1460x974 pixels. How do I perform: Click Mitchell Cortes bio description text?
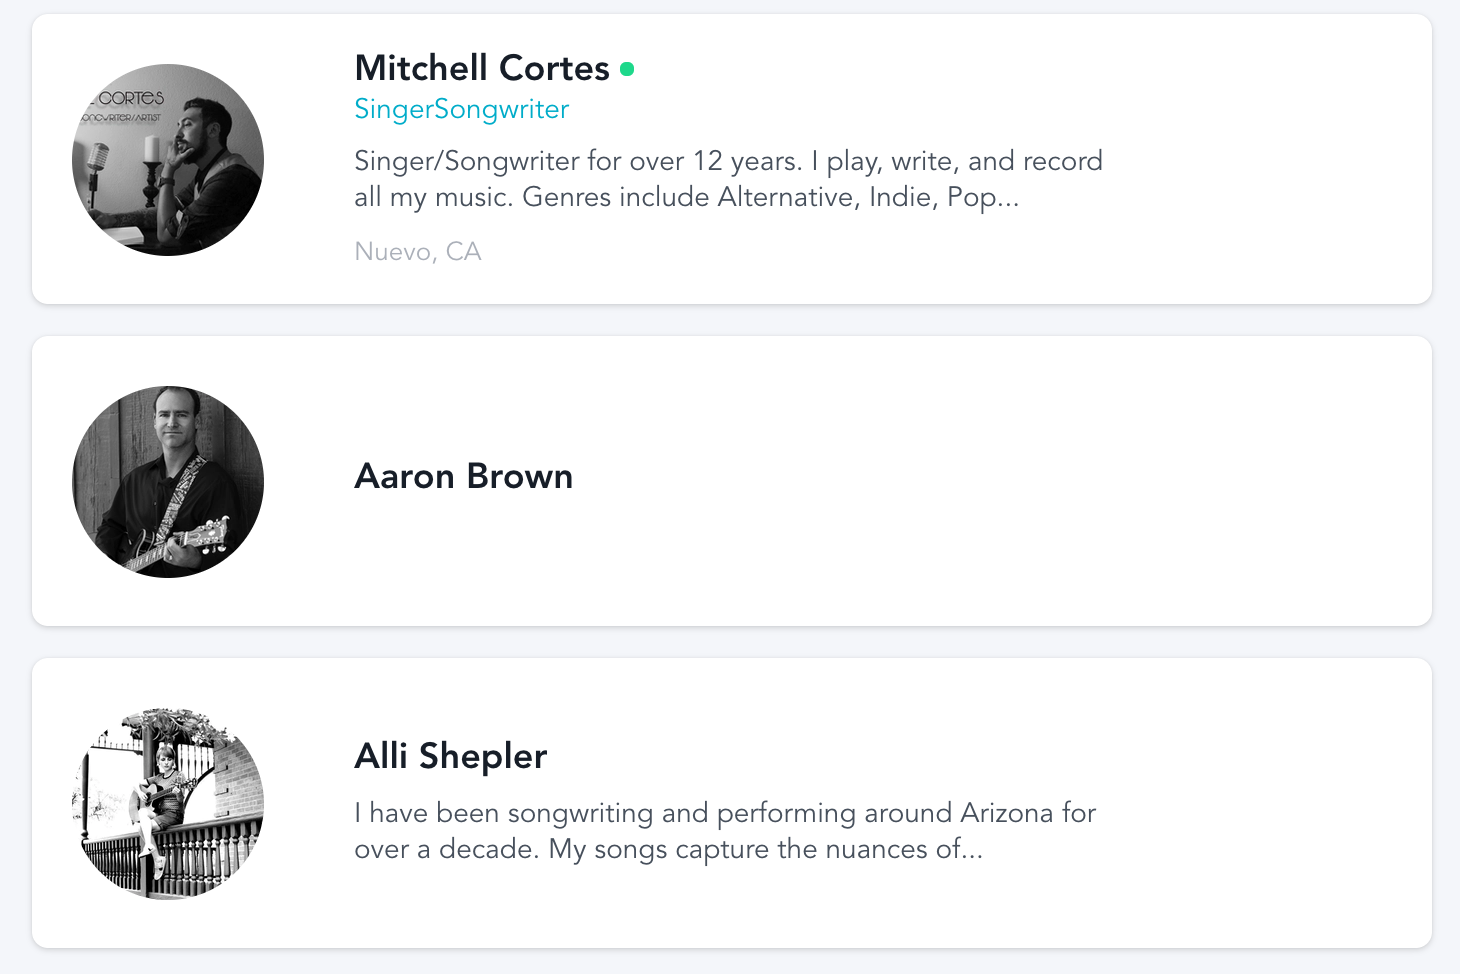(x=728, y=179)
